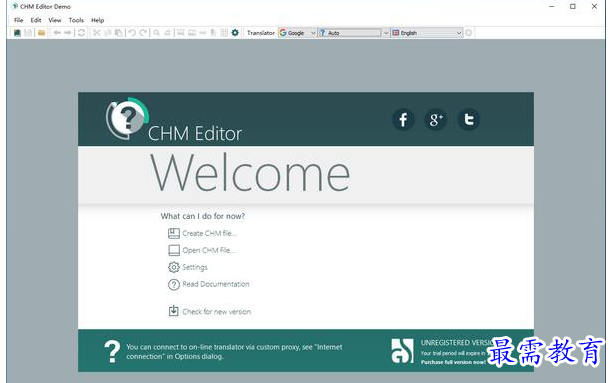Click the book icon beside Open CHM File
The image size is (611, 383).
coord(174,250)
